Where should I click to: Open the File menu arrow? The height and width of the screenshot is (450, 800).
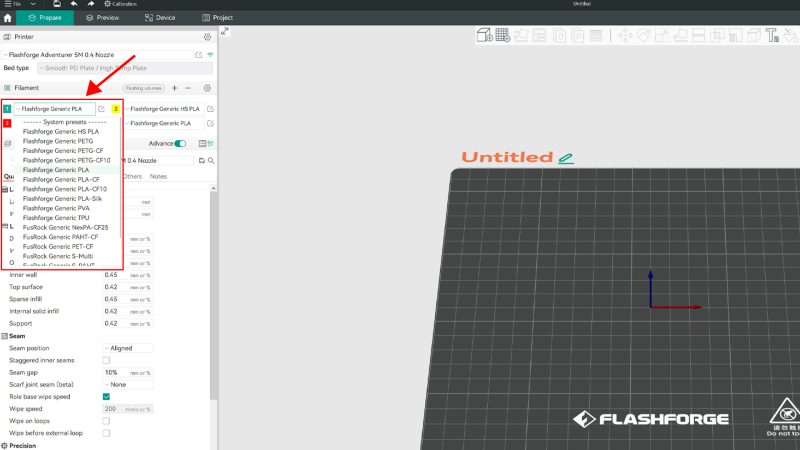tap(33, 4)
